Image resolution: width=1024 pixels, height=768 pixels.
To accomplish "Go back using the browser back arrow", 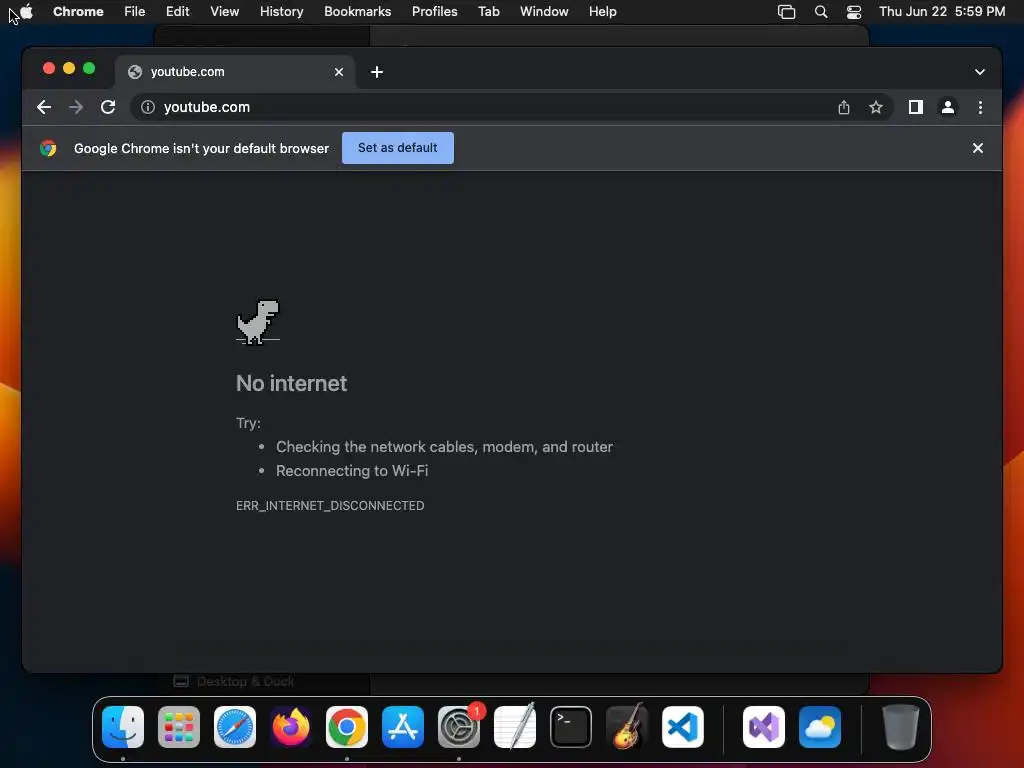I will coord(44,107).
